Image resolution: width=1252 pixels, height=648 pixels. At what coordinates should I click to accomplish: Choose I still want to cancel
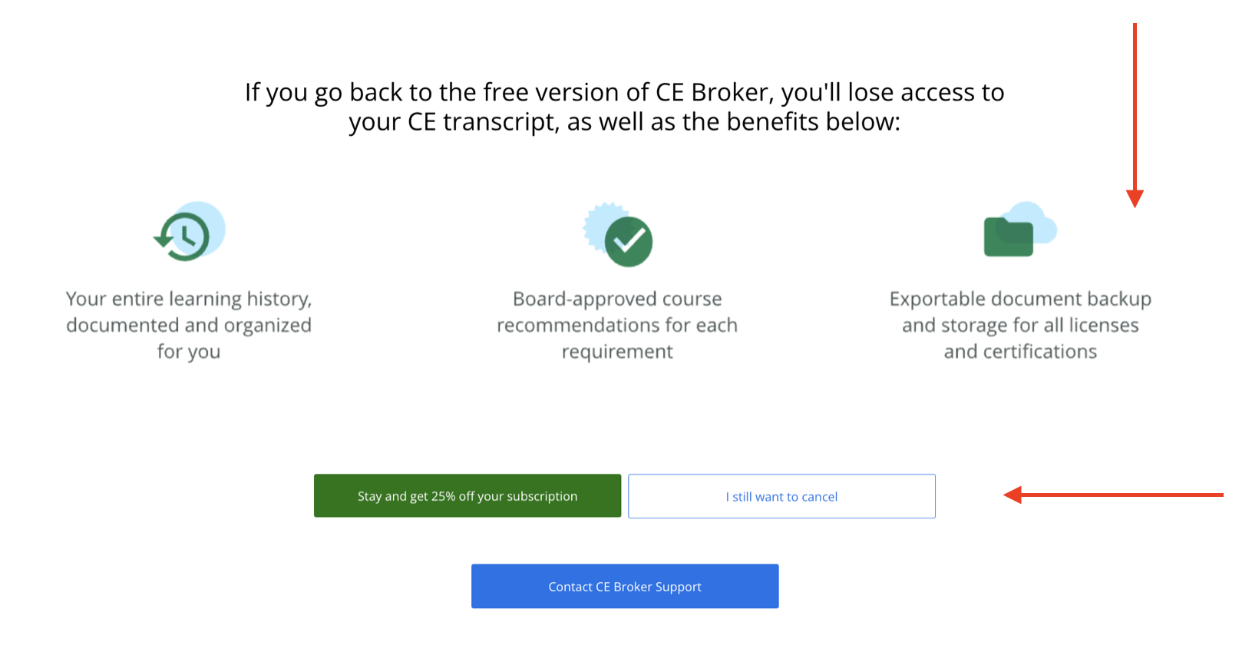tap(782, 496)
